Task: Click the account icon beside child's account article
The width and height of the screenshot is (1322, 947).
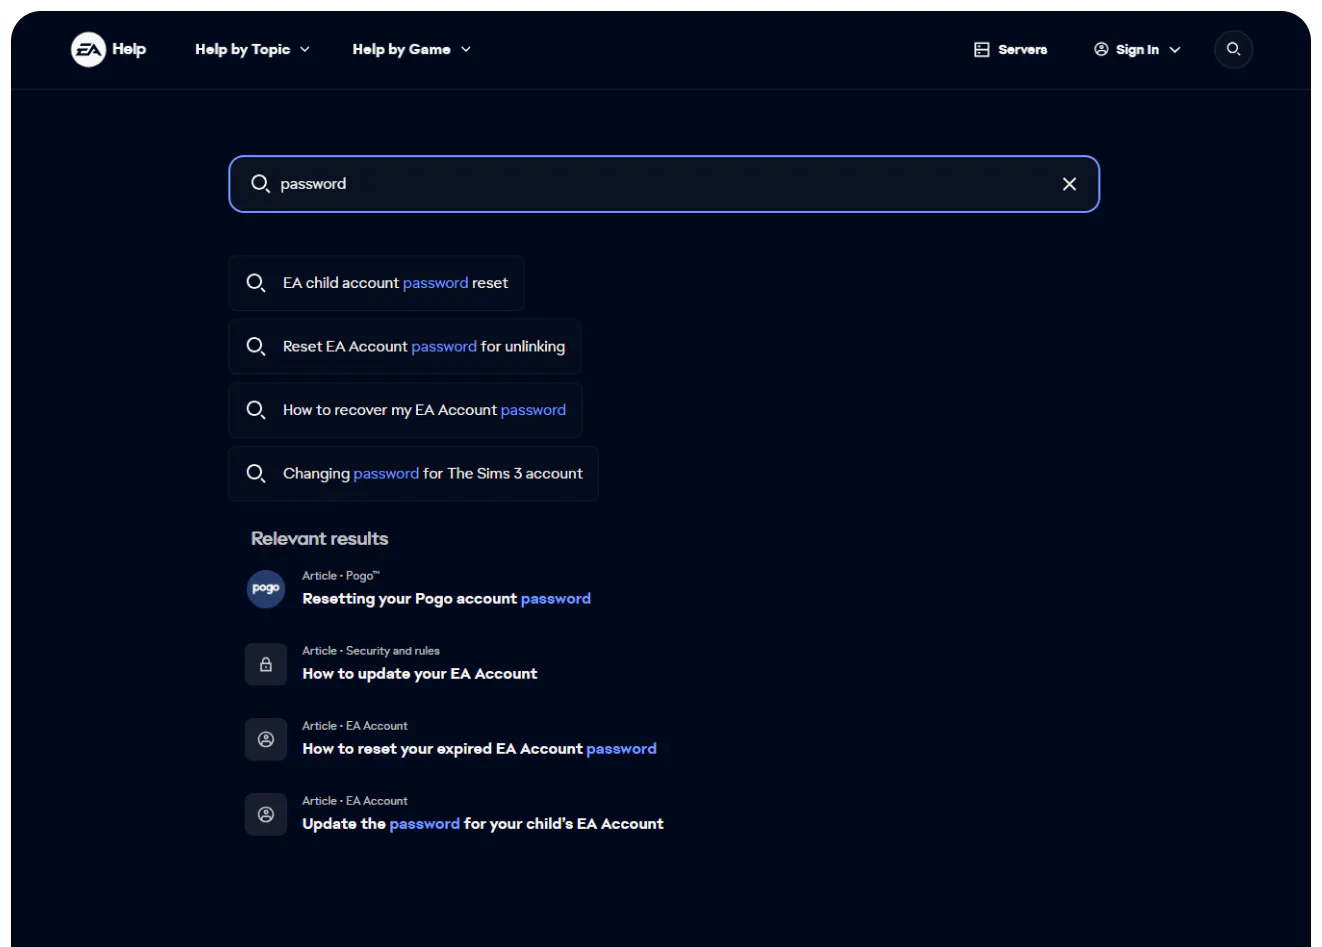Action: pos(266,814)
